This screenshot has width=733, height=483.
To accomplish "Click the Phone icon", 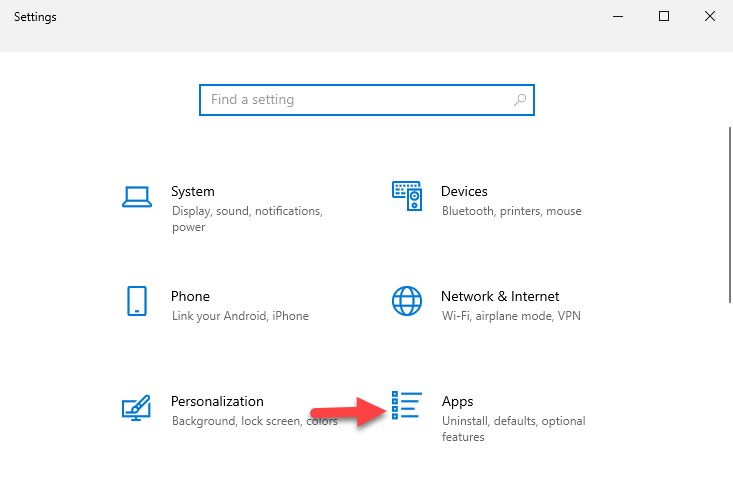I will 137,301.
